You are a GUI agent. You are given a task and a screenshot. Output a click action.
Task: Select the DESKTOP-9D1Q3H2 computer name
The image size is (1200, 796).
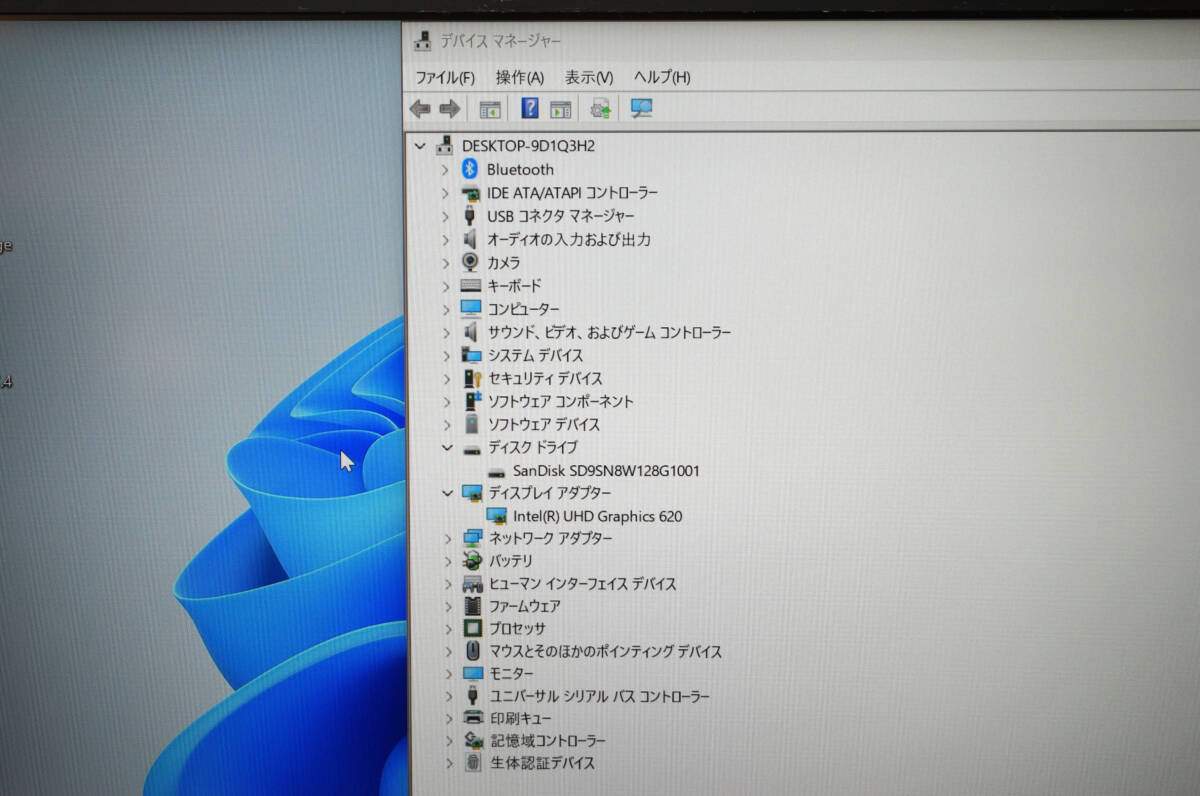[x=528, y=146]
